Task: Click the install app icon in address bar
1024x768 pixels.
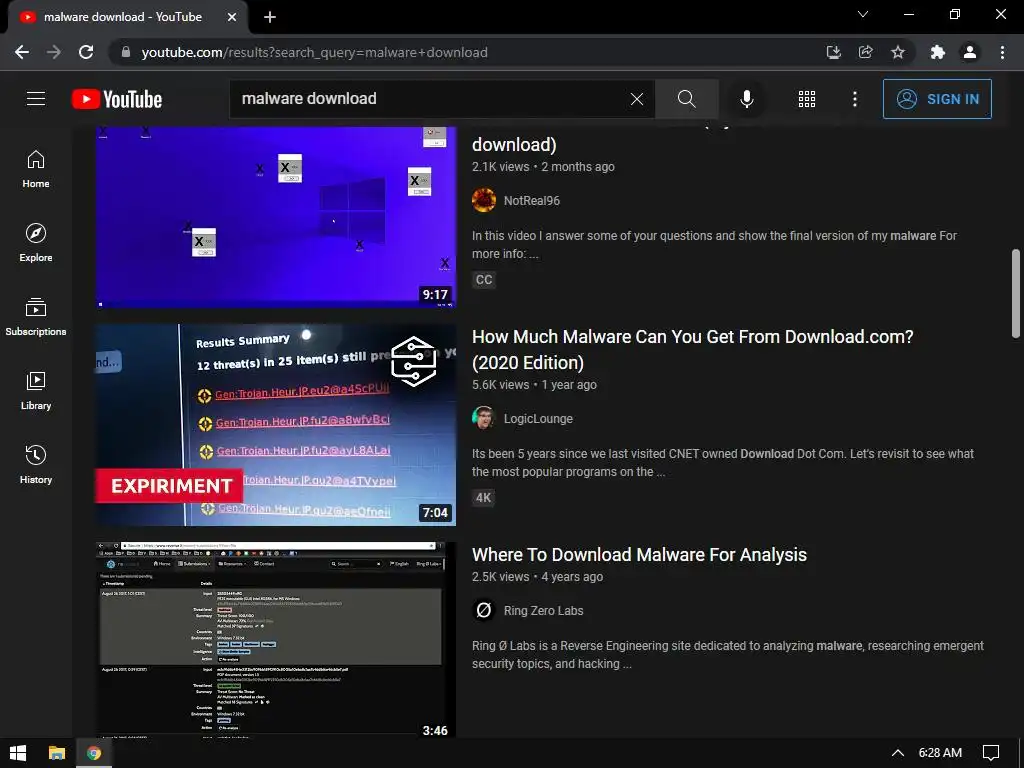Action: (833, 52)
